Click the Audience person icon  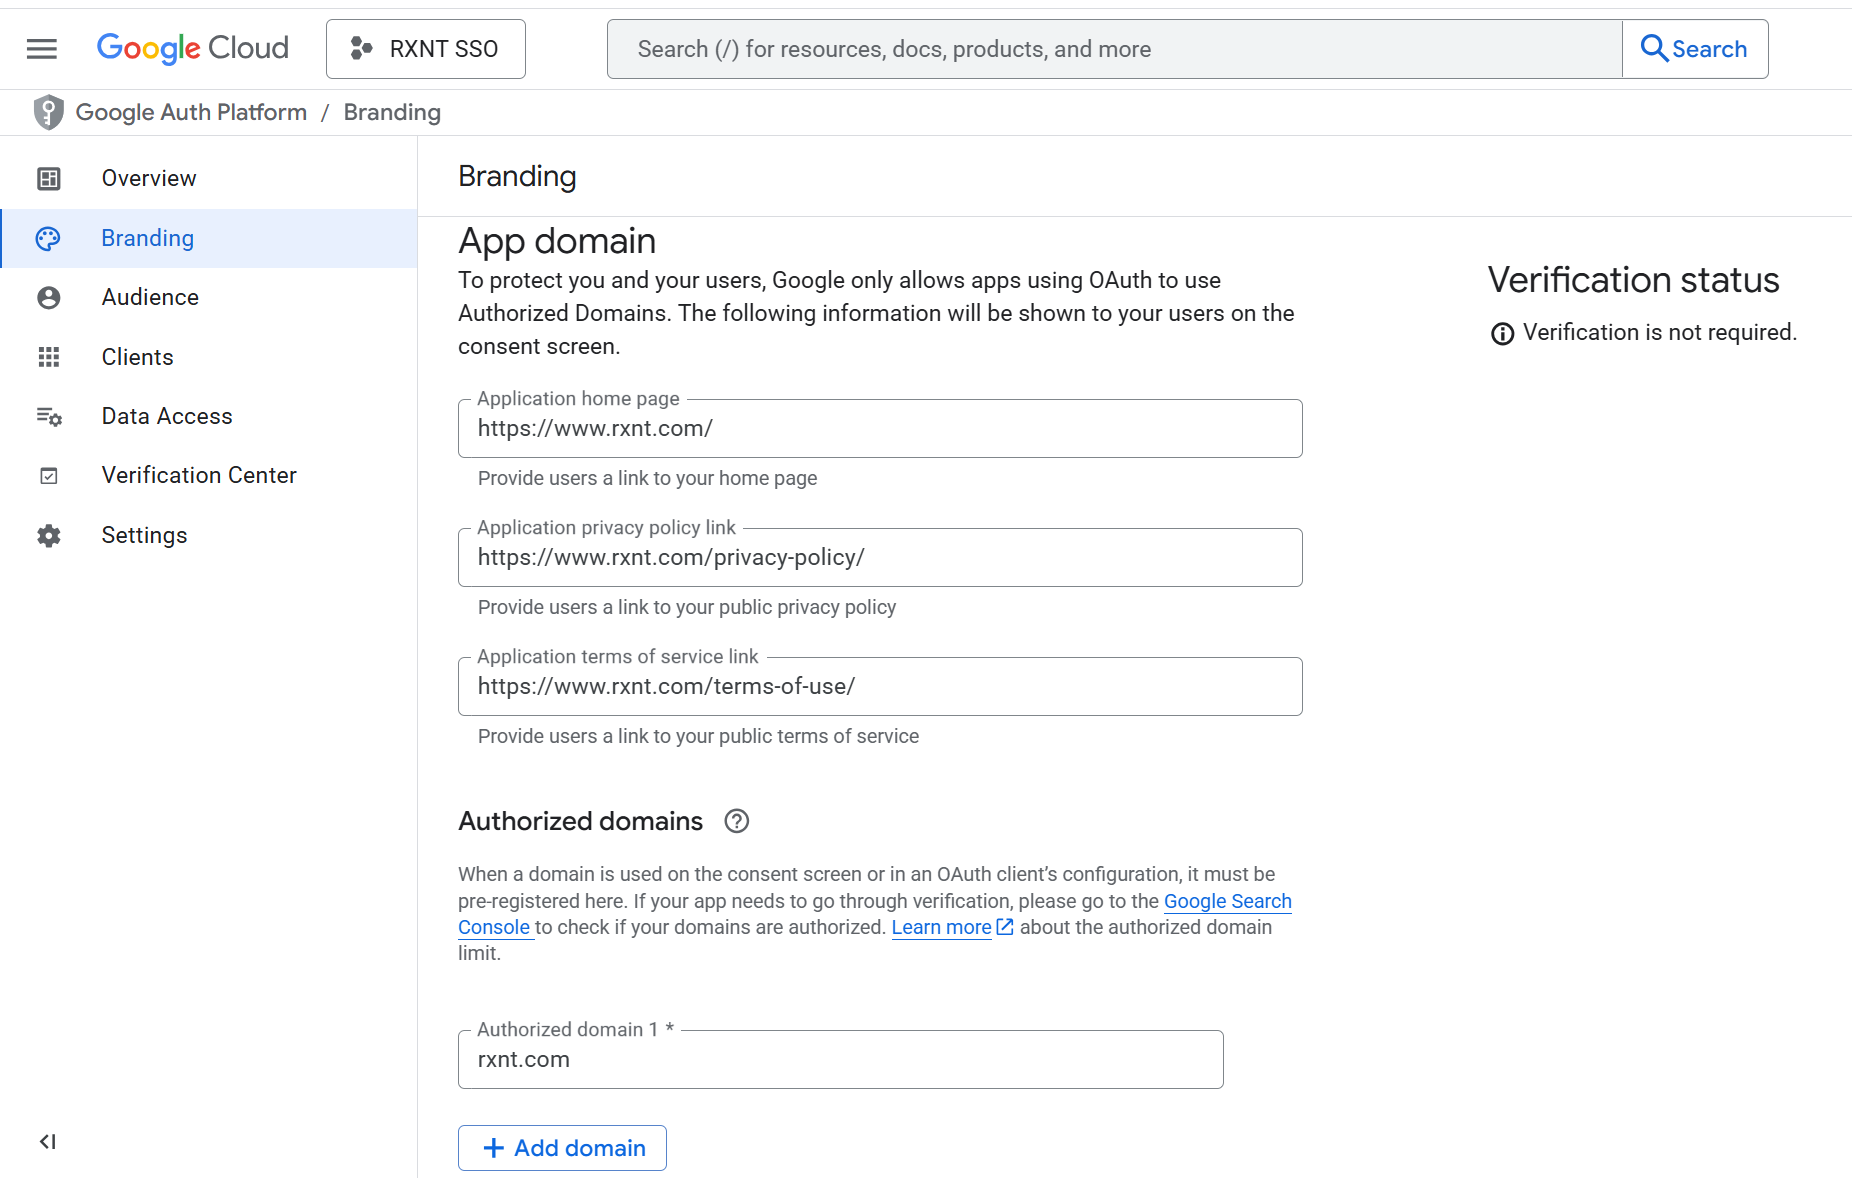[x=49, y=298]
